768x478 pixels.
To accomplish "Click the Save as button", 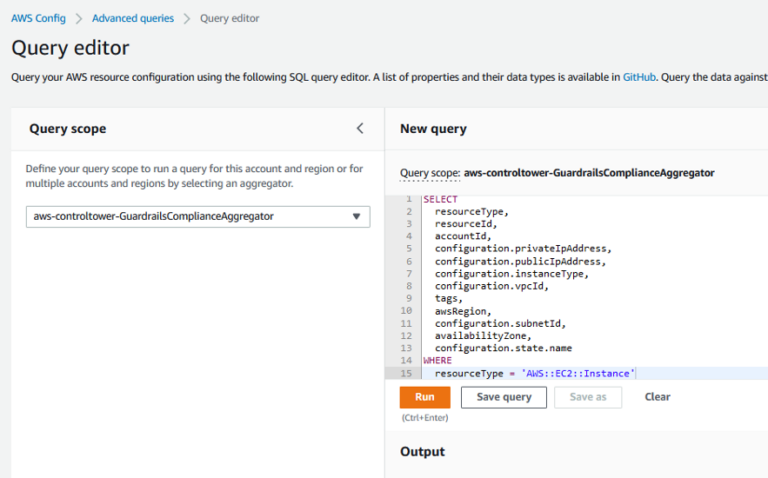I will click(x=588, y=397).
